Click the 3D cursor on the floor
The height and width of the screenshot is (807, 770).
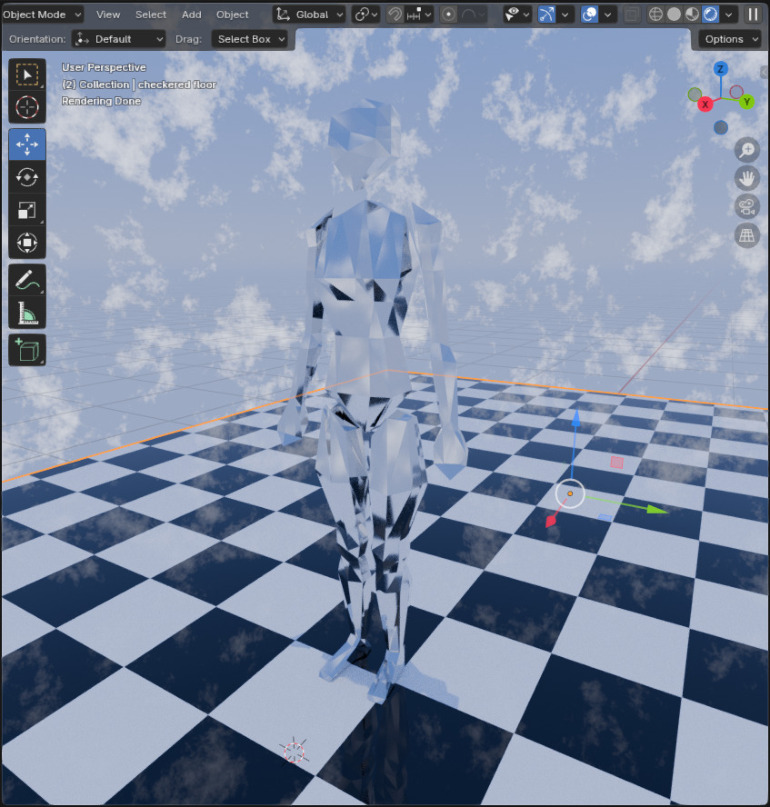point(294,751)
